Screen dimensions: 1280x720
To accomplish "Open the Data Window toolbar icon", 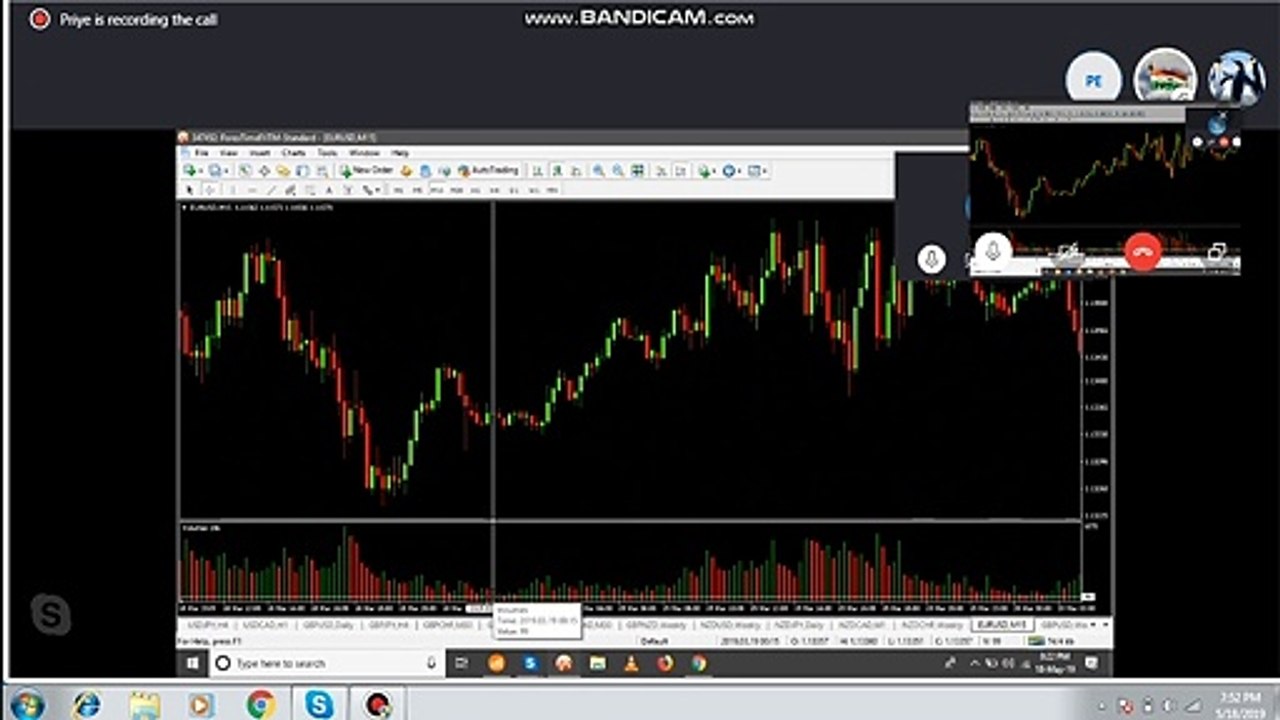I will click(264, 171).
